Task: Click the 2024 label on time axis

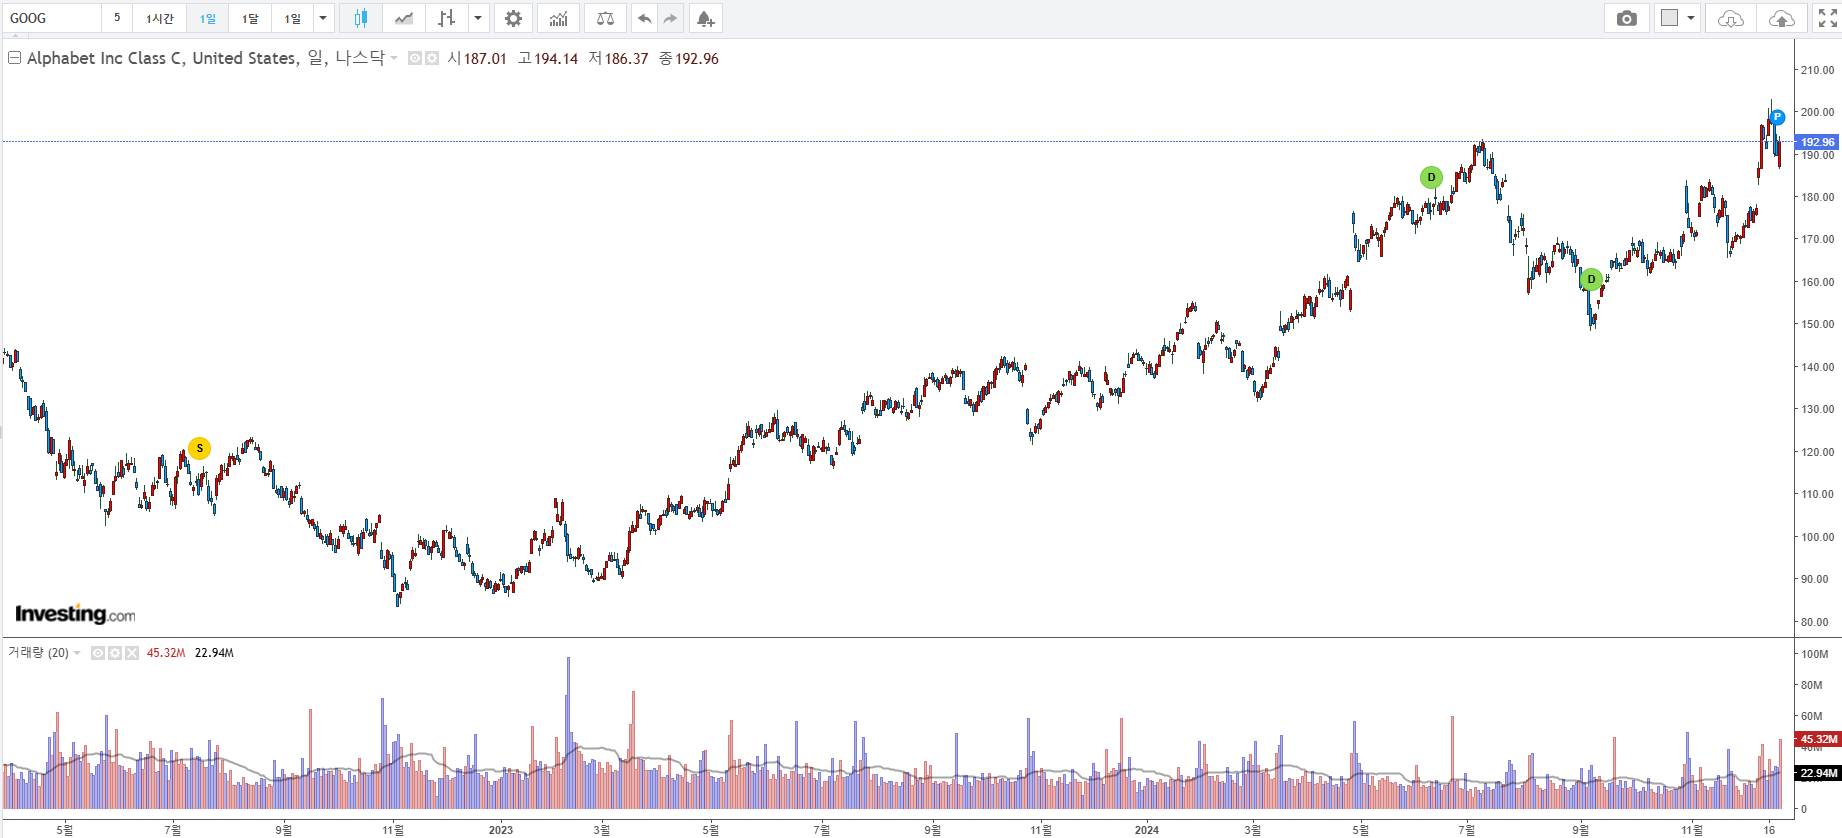Action: click(1147, 830)
